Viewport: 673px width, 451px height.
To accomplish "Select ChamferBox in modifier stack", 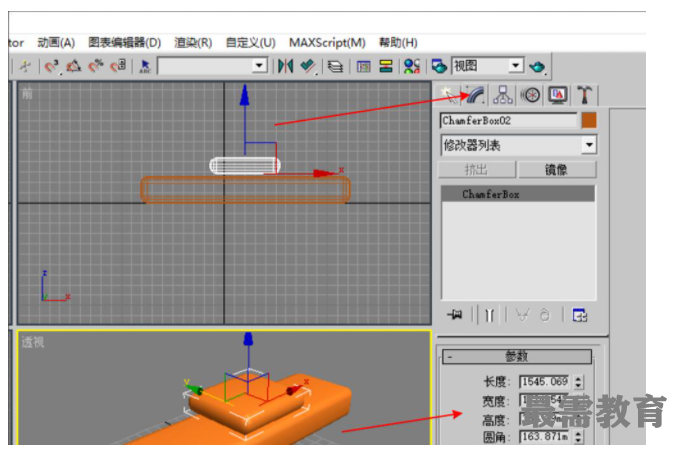I will click(518, 194).
